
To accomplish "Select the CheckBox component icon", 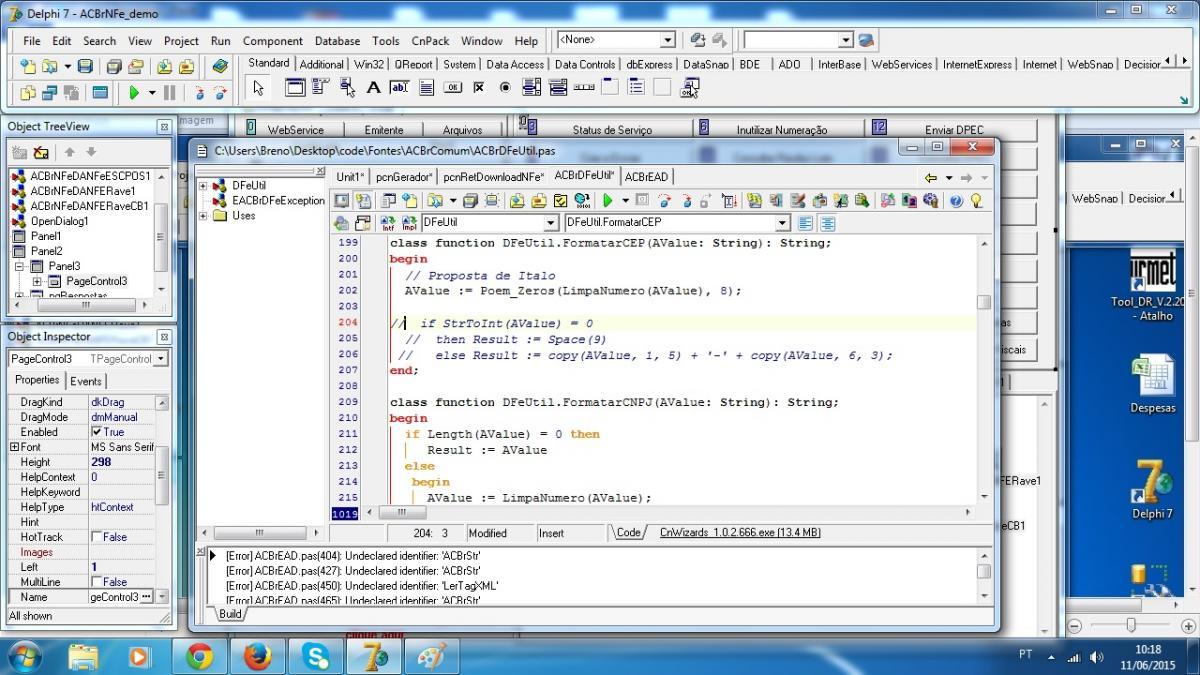I will [x=478, y=87].
